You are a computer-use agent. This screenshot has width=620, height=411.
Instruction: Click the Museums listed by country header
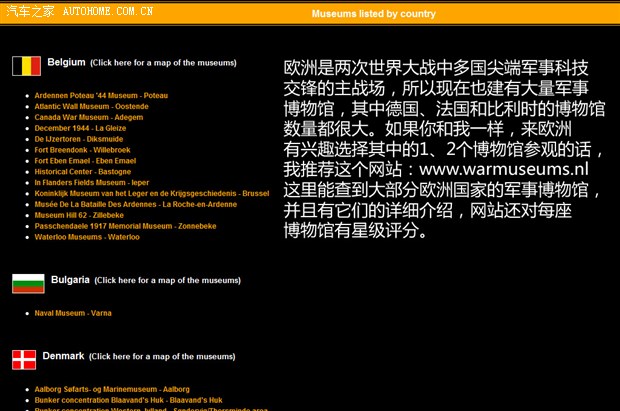click(373, 14)
